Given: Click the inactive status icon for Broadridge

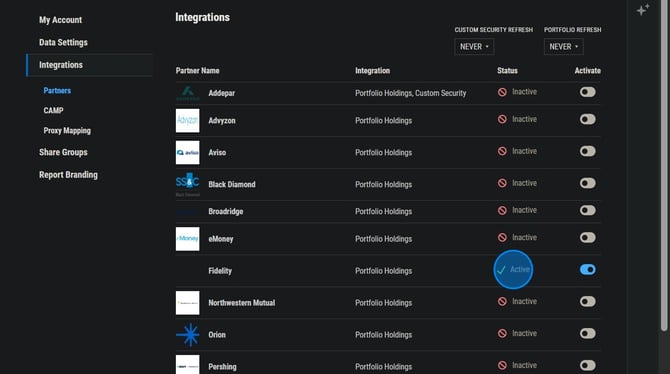Looking at the screenshot, I should (x=502, y=210).
